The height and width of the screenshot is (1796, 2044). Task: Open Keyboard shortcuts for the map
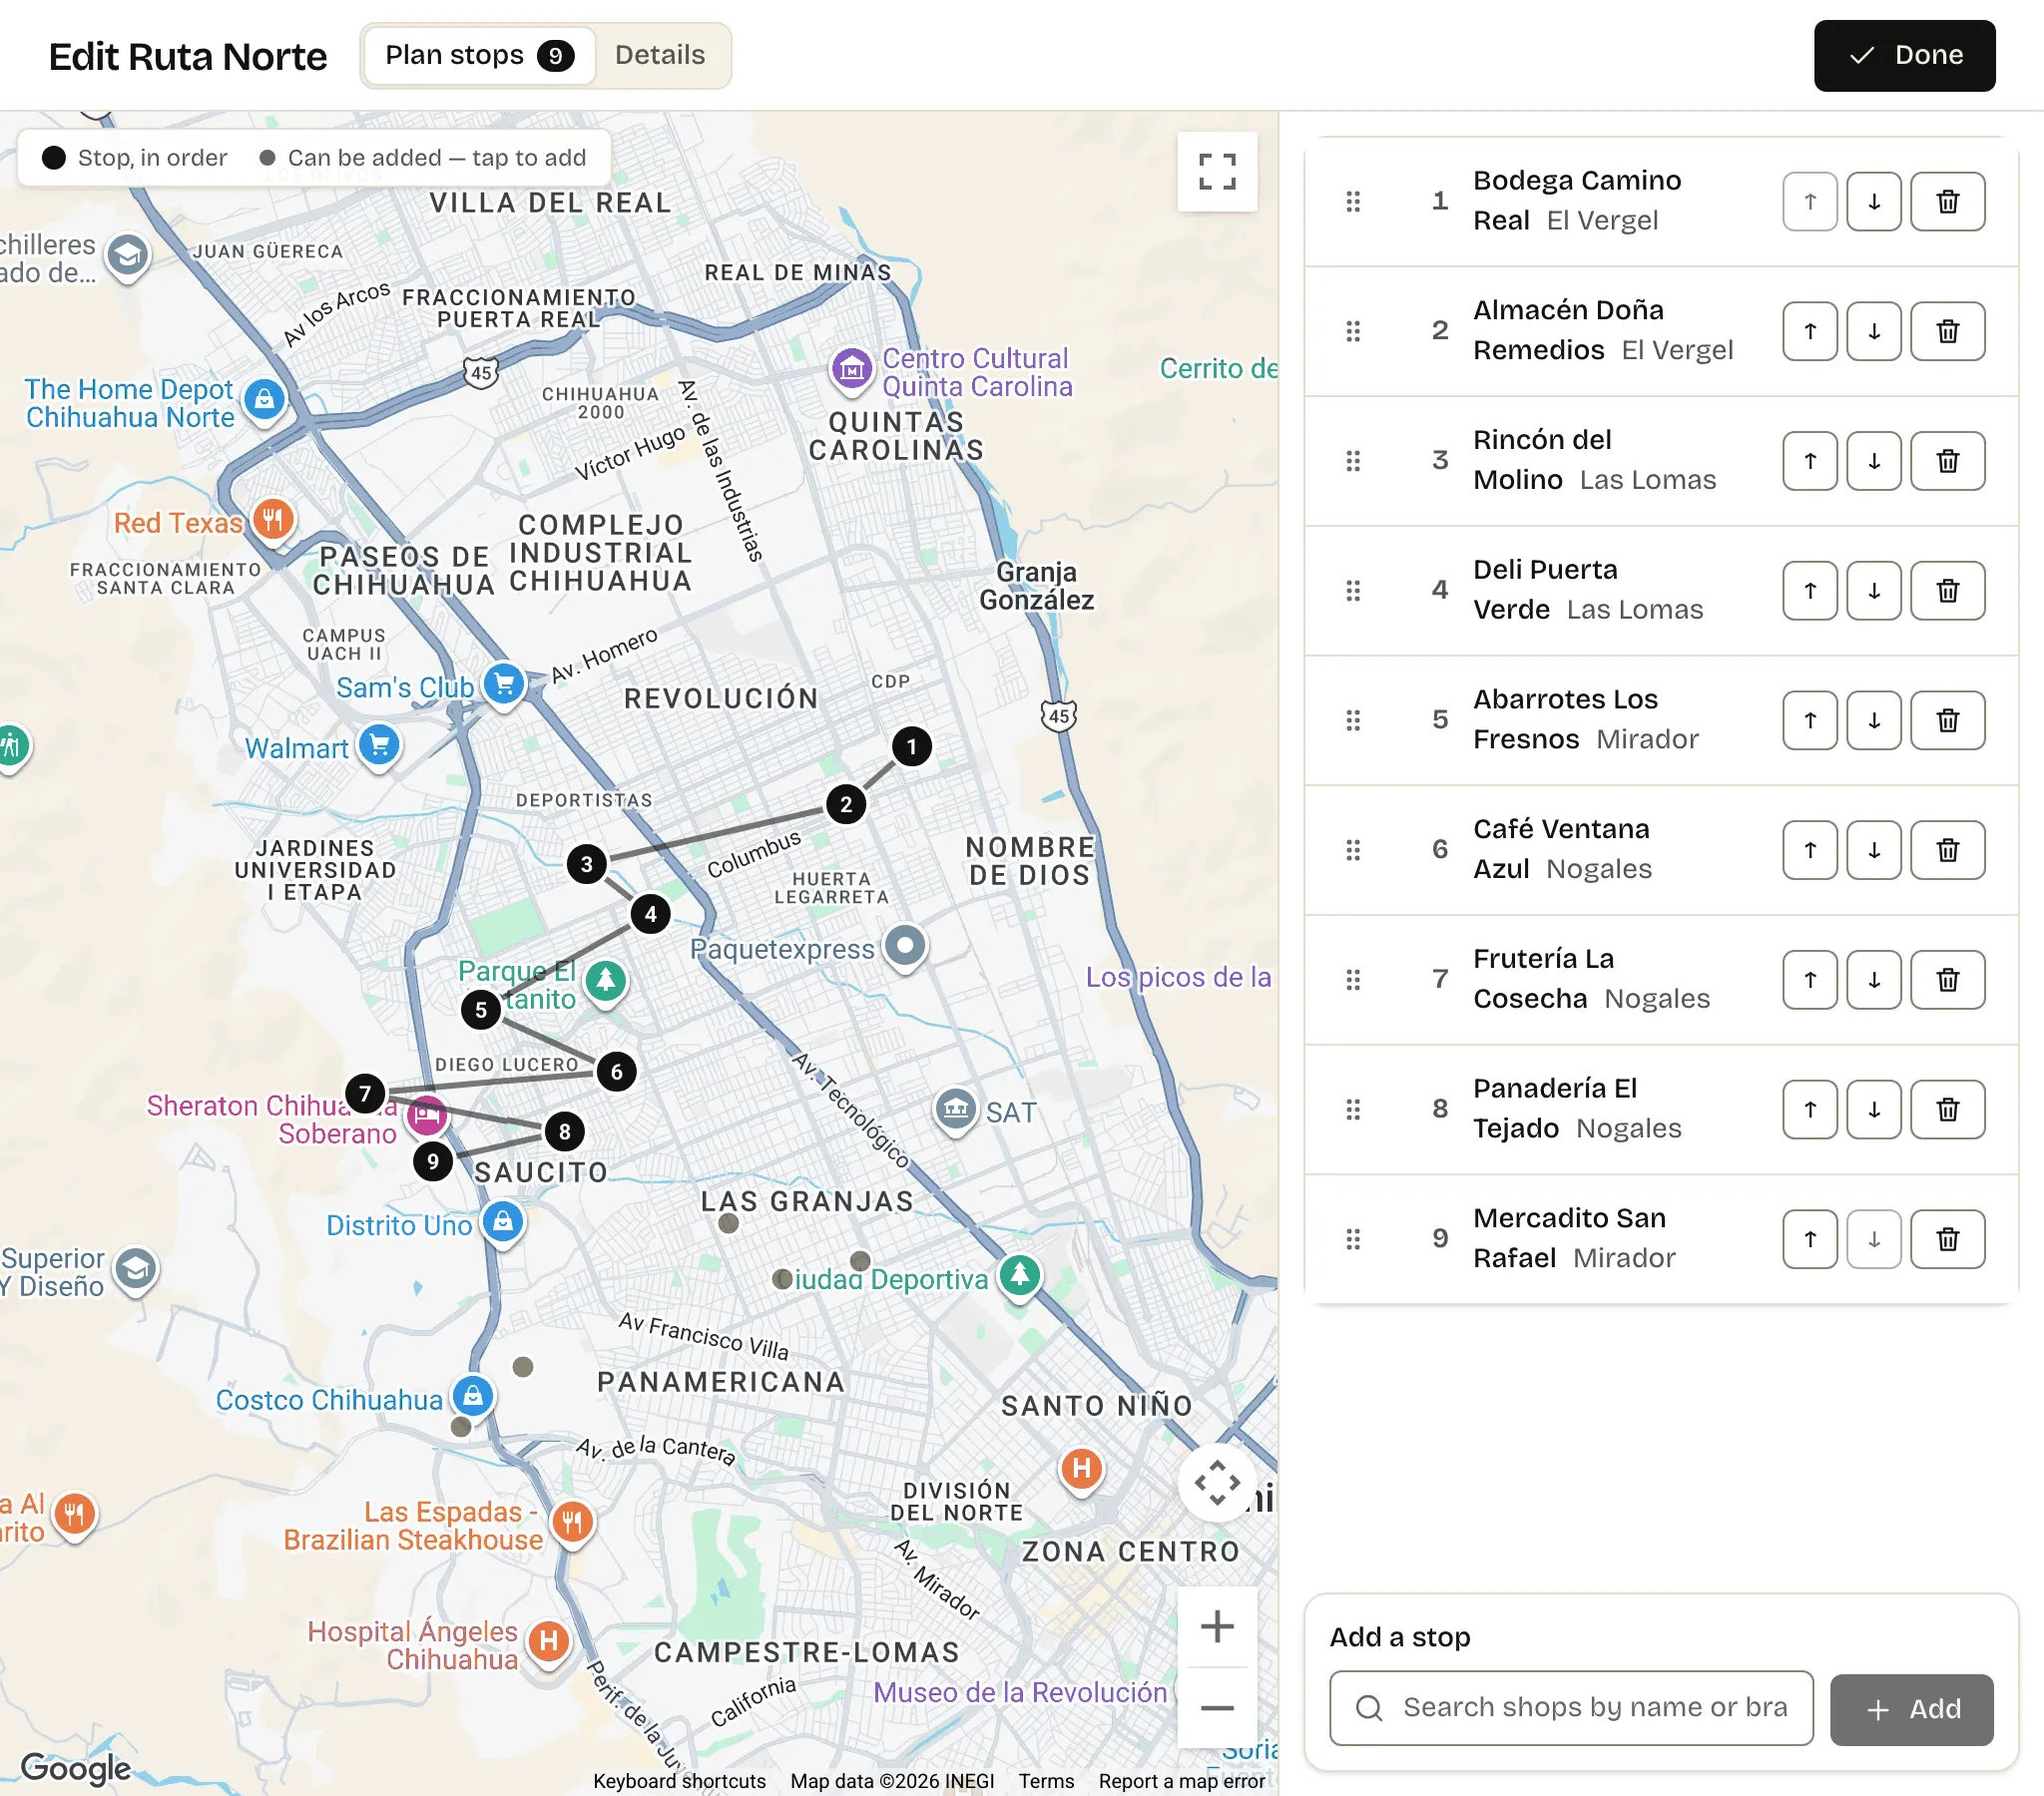(x=679, y=1781)
